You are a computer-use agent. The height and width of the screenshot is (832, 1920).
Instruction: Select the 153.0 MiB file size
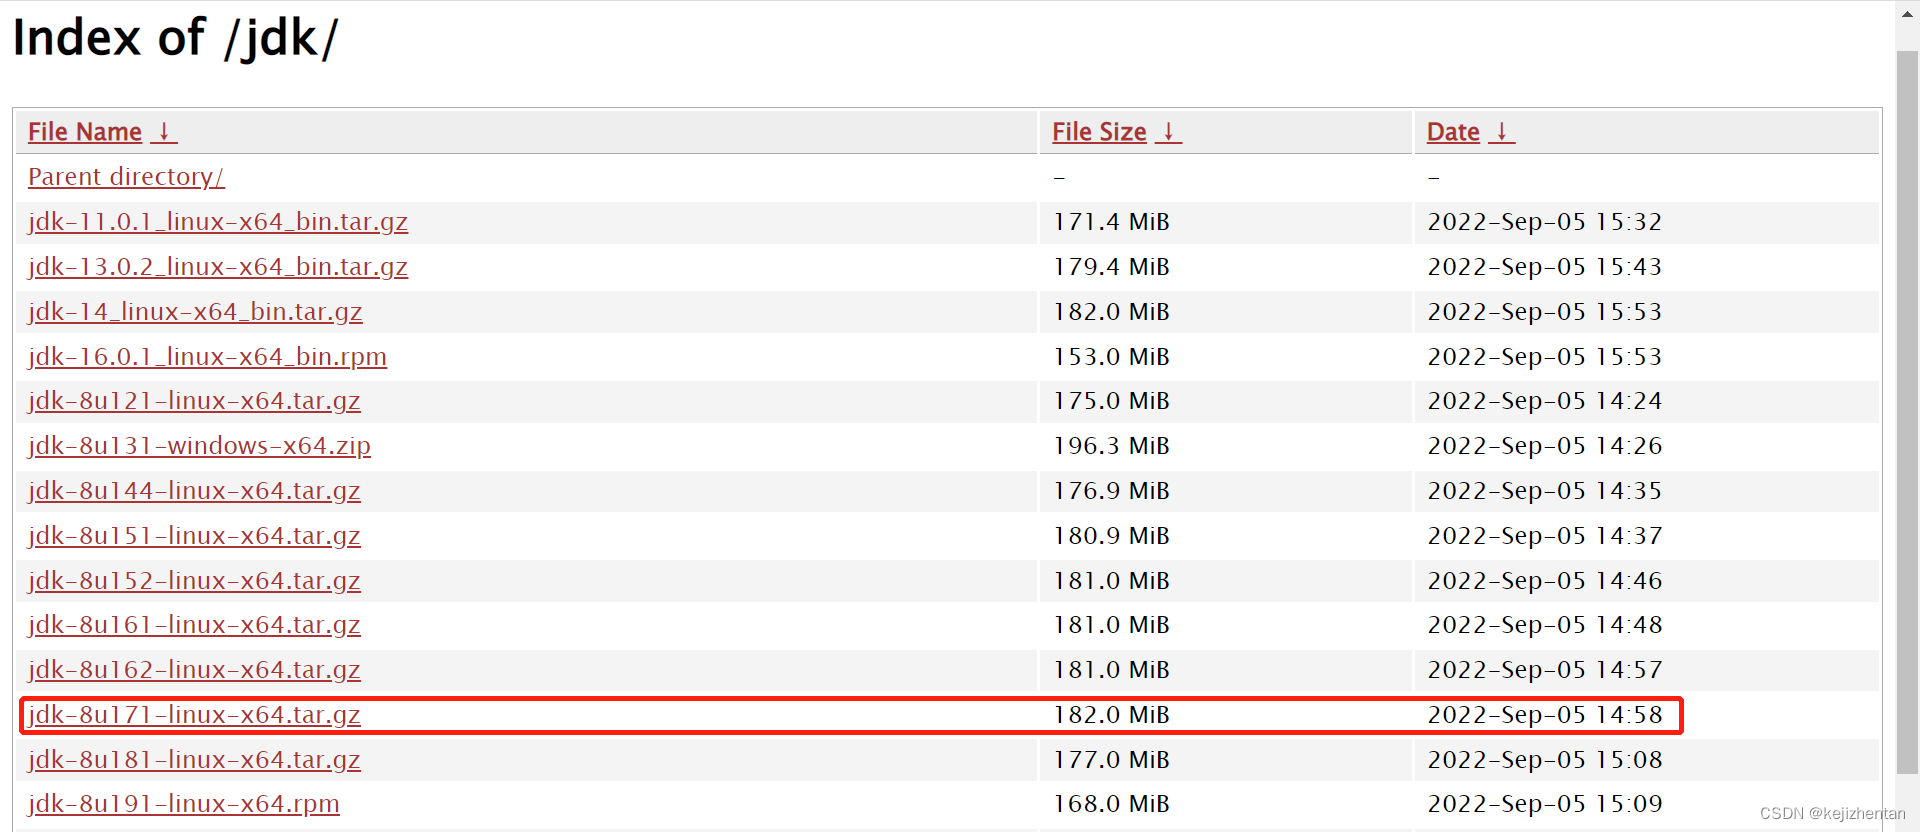[1111, 357]
